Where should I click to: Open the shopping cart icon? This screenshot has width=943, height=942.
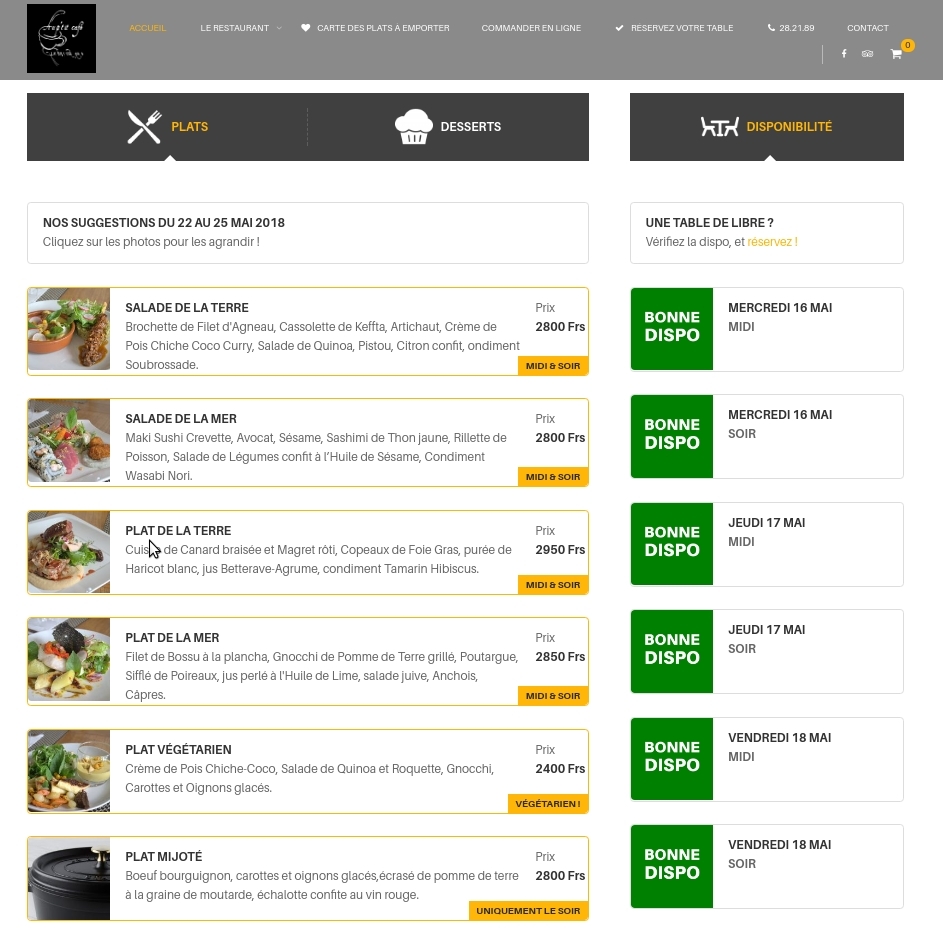[x=896, y=54]
